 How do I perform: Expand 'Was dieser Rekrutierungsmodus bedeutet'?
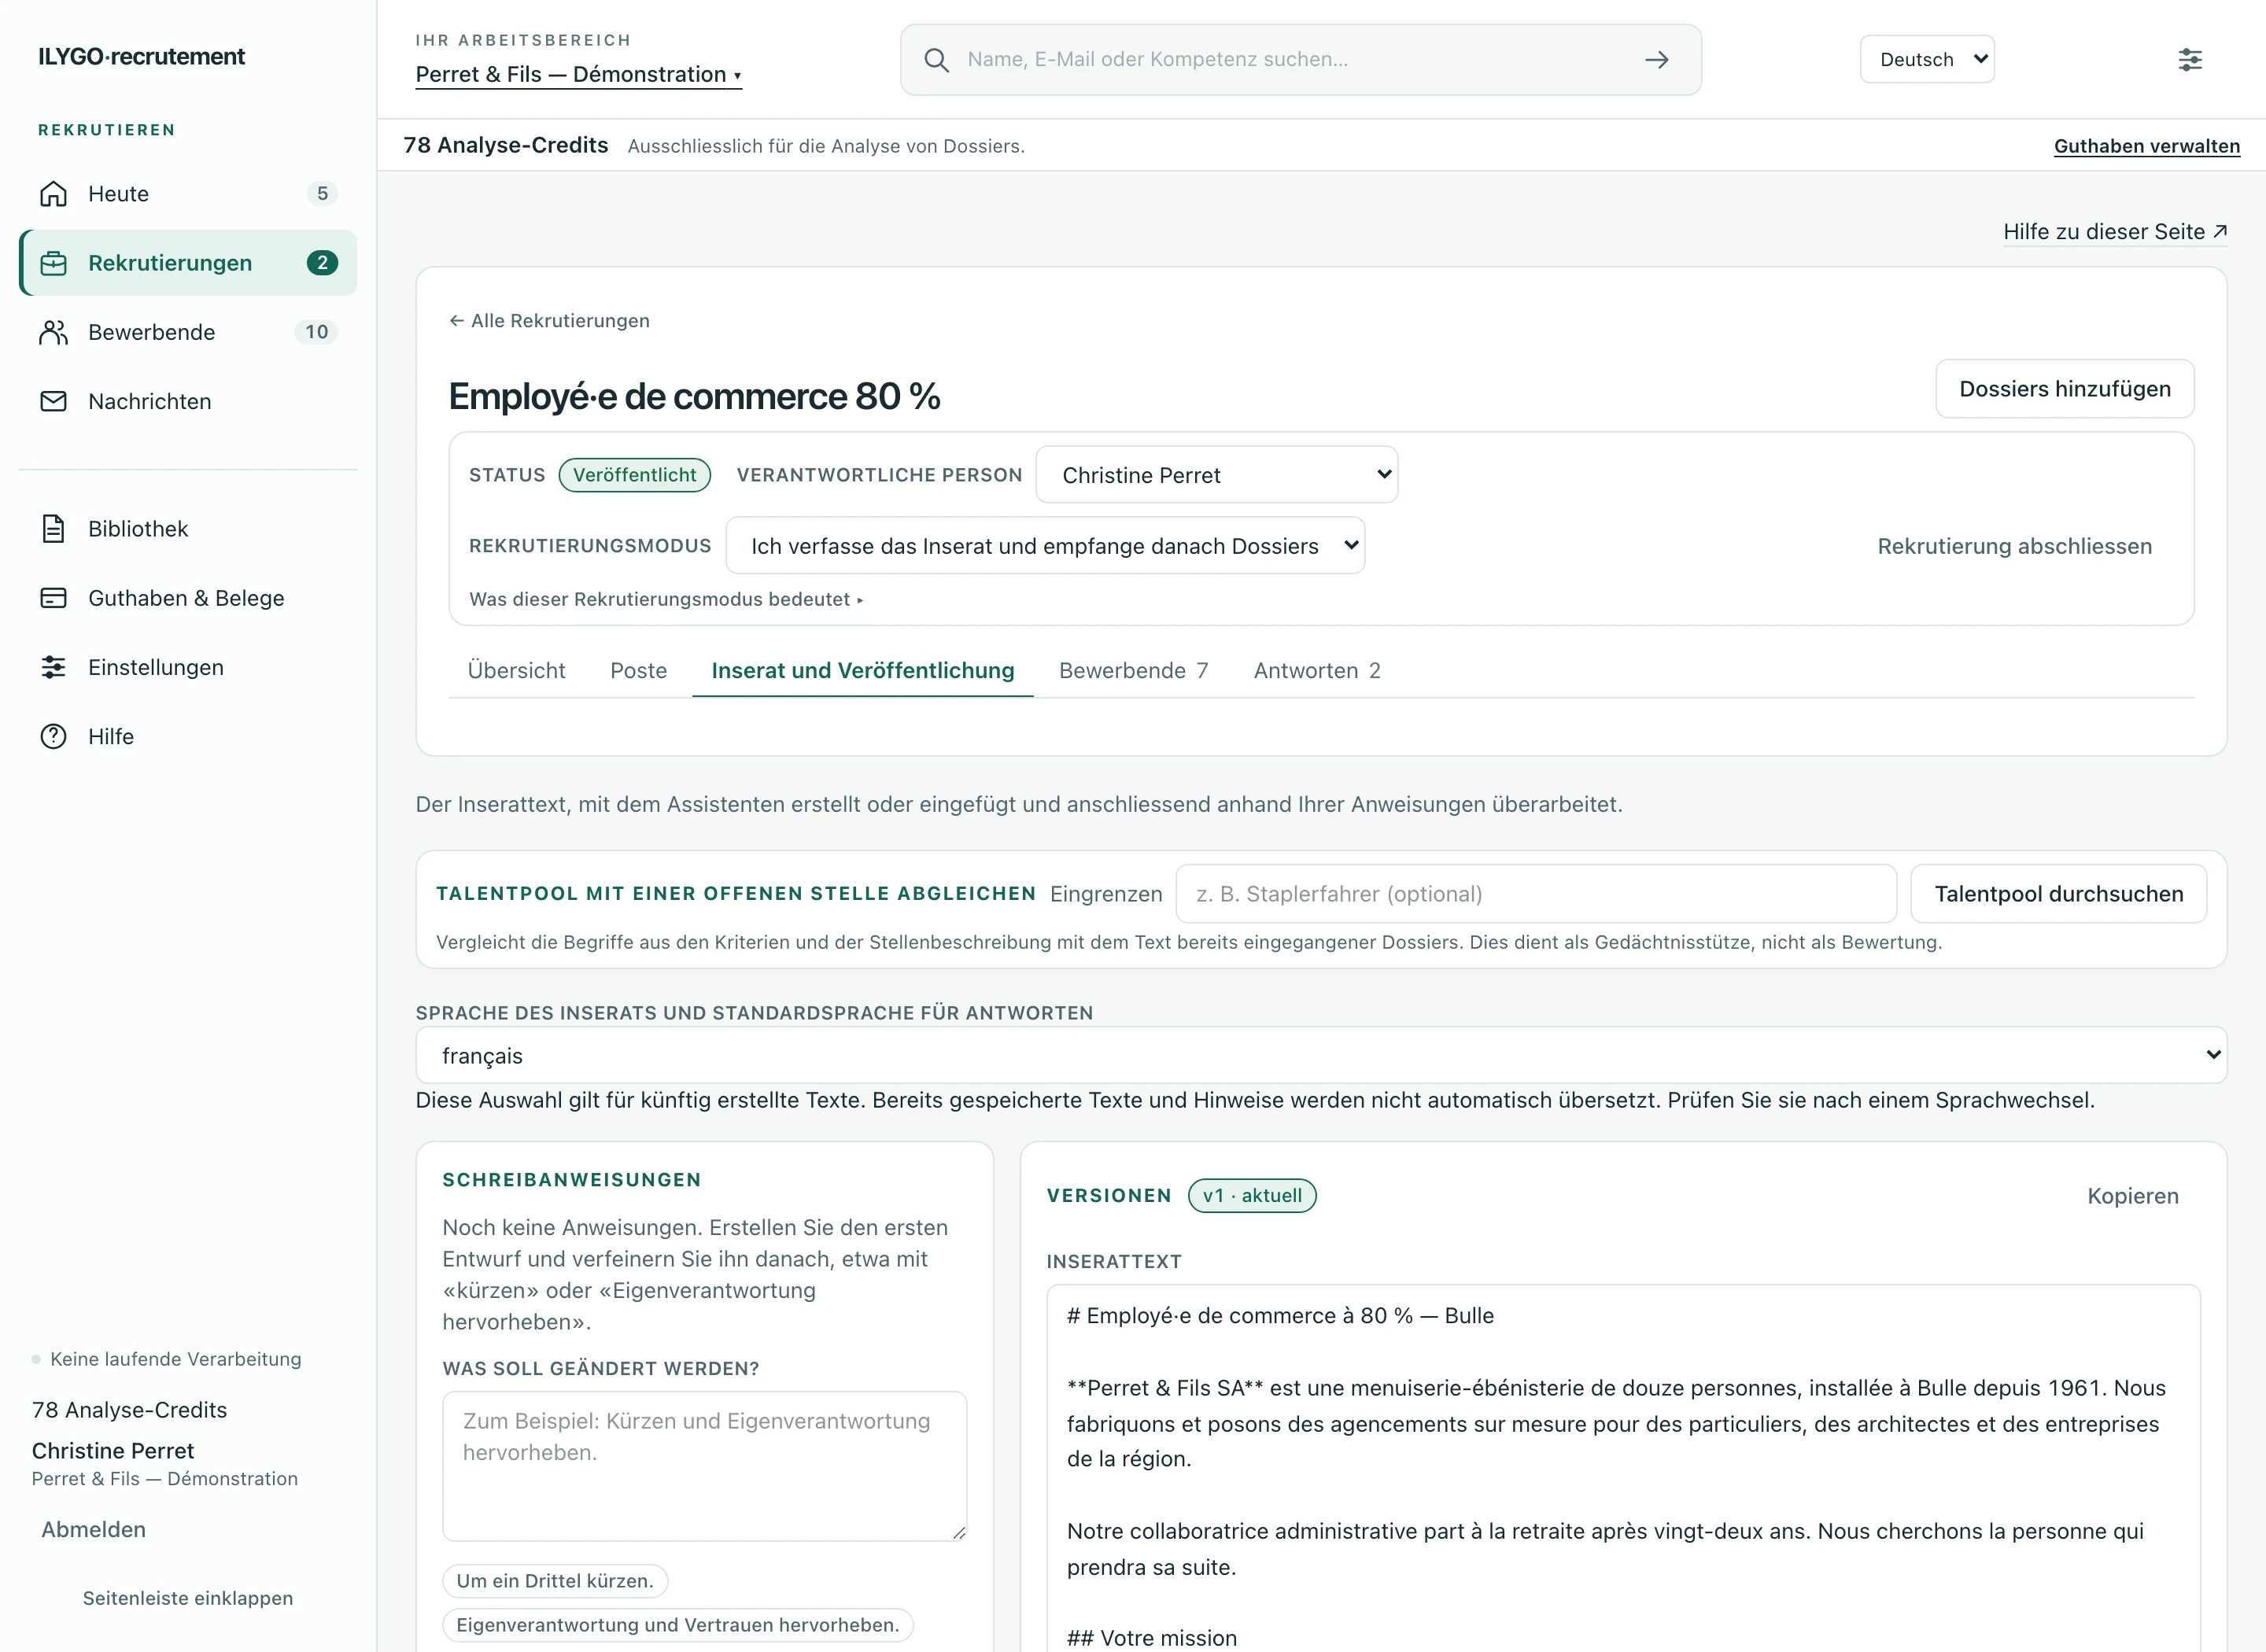[x=666, y=599]
